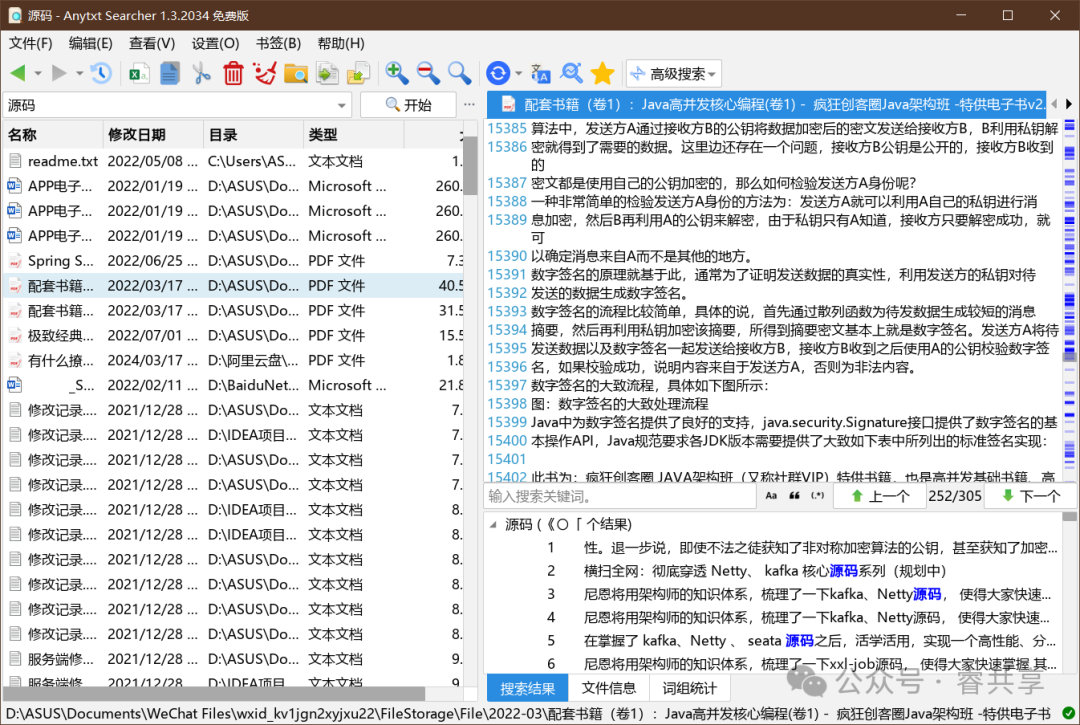
Task: Click the 开始 search button
Action: 408,105
